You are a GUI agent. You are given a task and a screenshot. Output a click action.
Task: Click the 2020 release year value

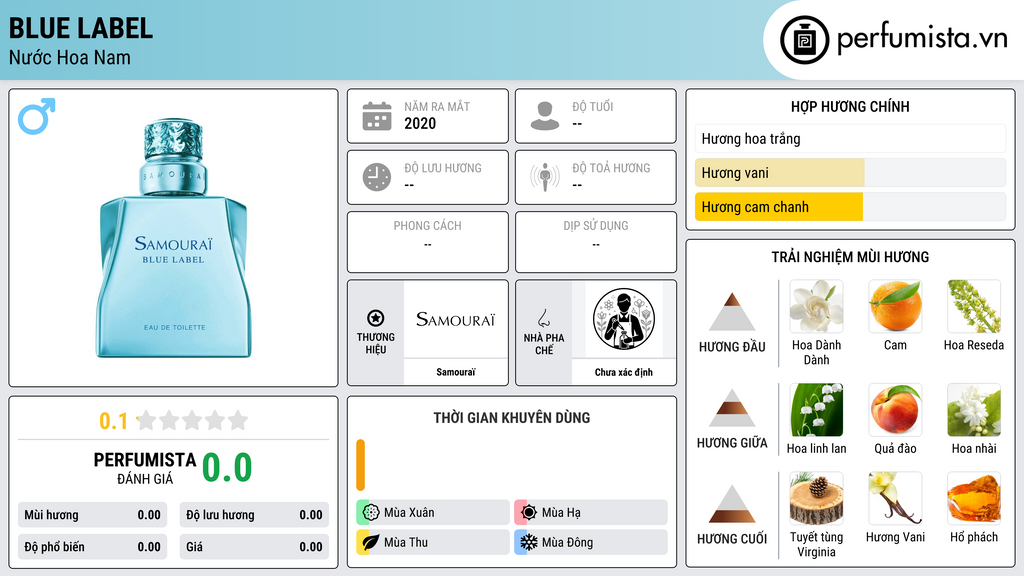point(420,123)
